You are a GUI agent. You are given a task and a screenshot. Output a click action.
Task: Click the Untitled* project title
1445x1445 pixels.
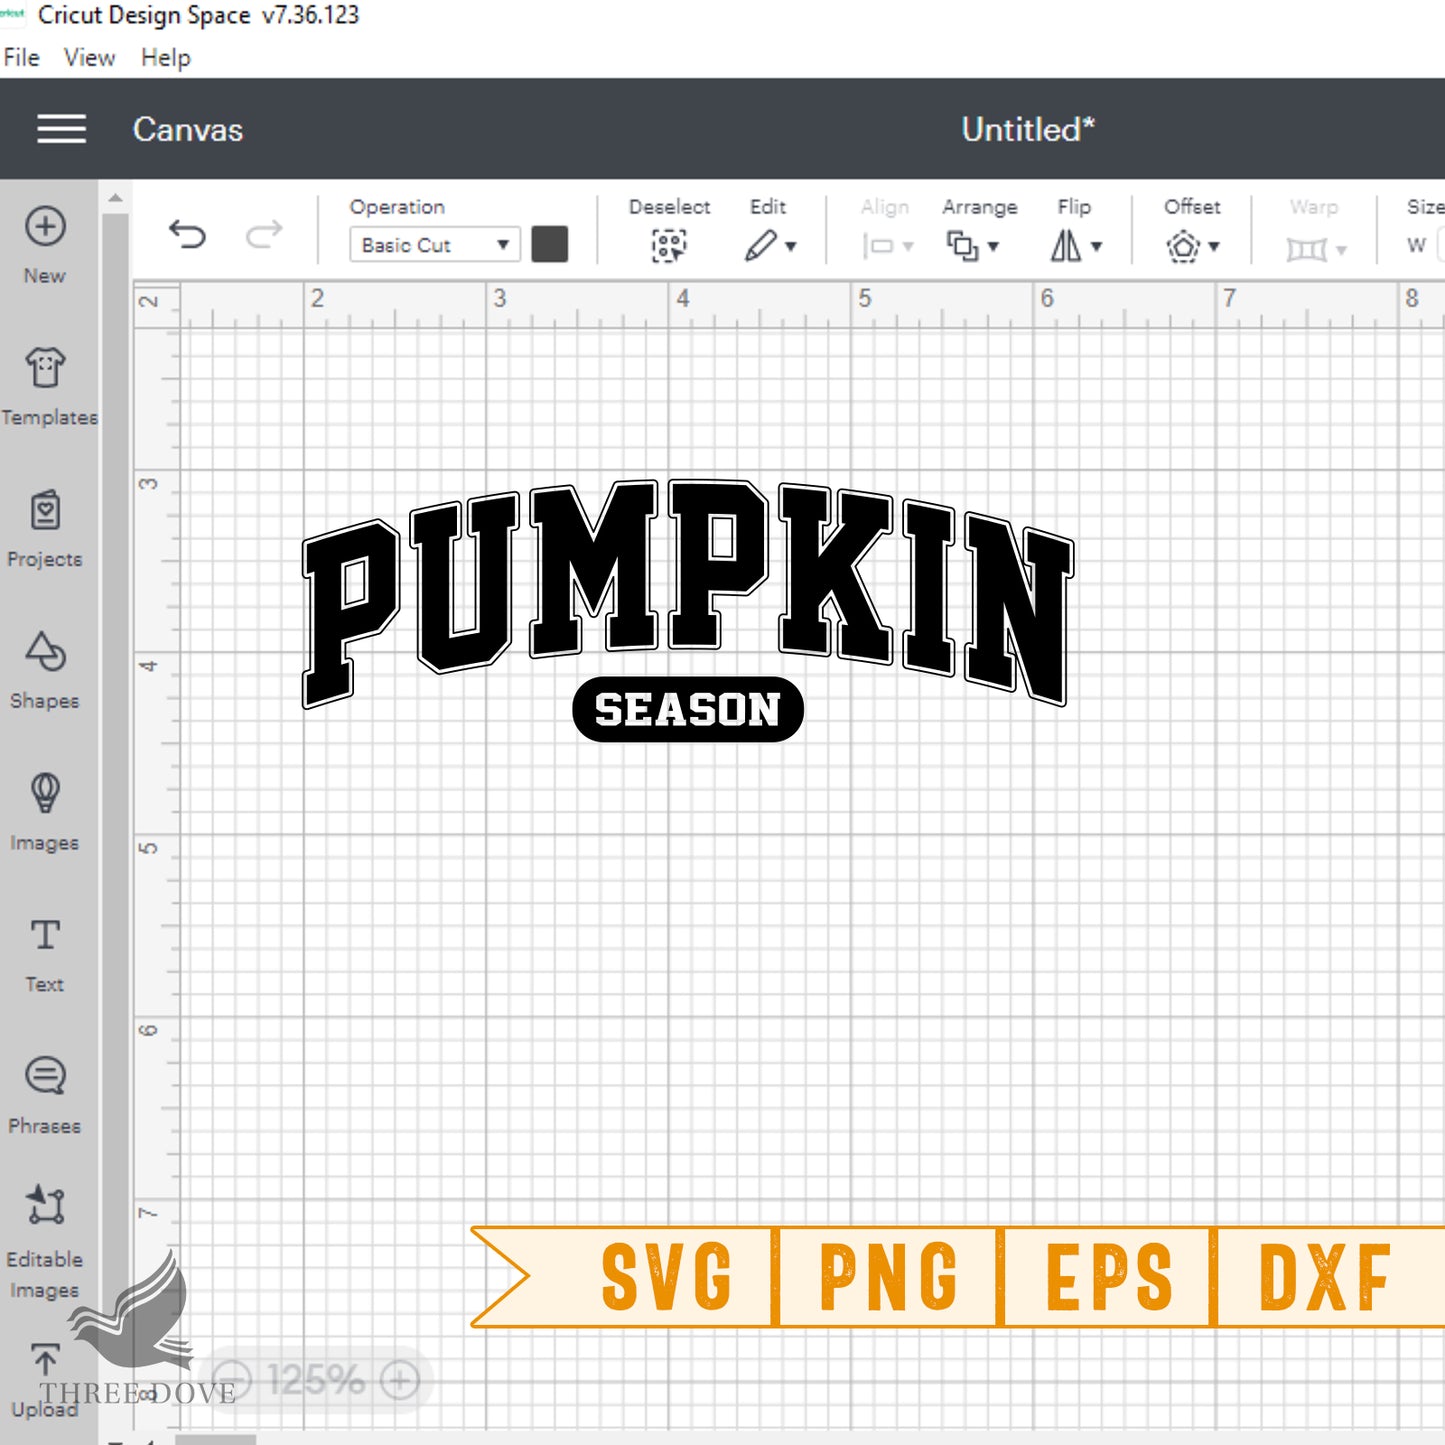(x=1028, y=129)
